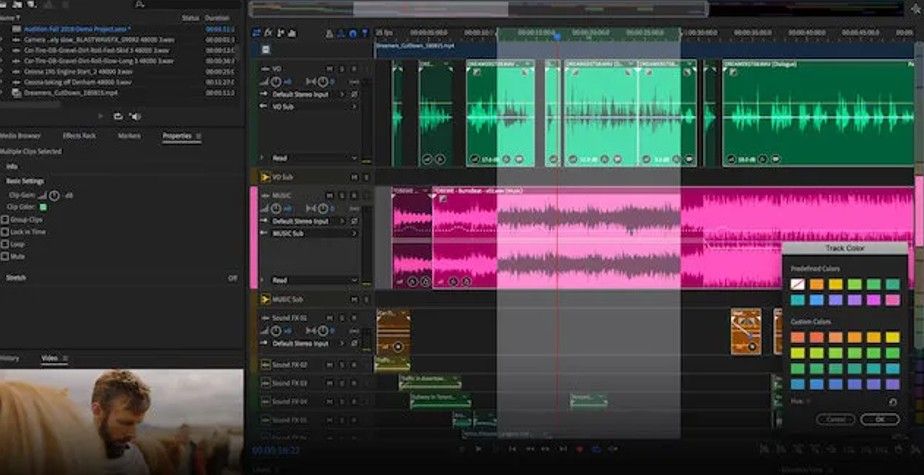Open MUSIC track Default Stereo Input dropdown
The image size is (924, 475).
pos(308,221)
